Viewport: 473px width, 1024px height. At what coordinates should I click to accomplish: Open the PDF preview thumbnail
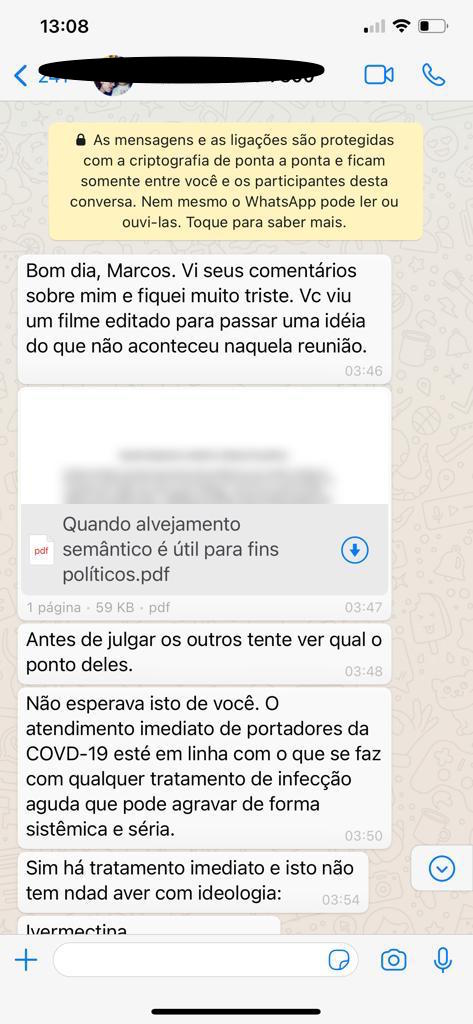click(204, 448)
